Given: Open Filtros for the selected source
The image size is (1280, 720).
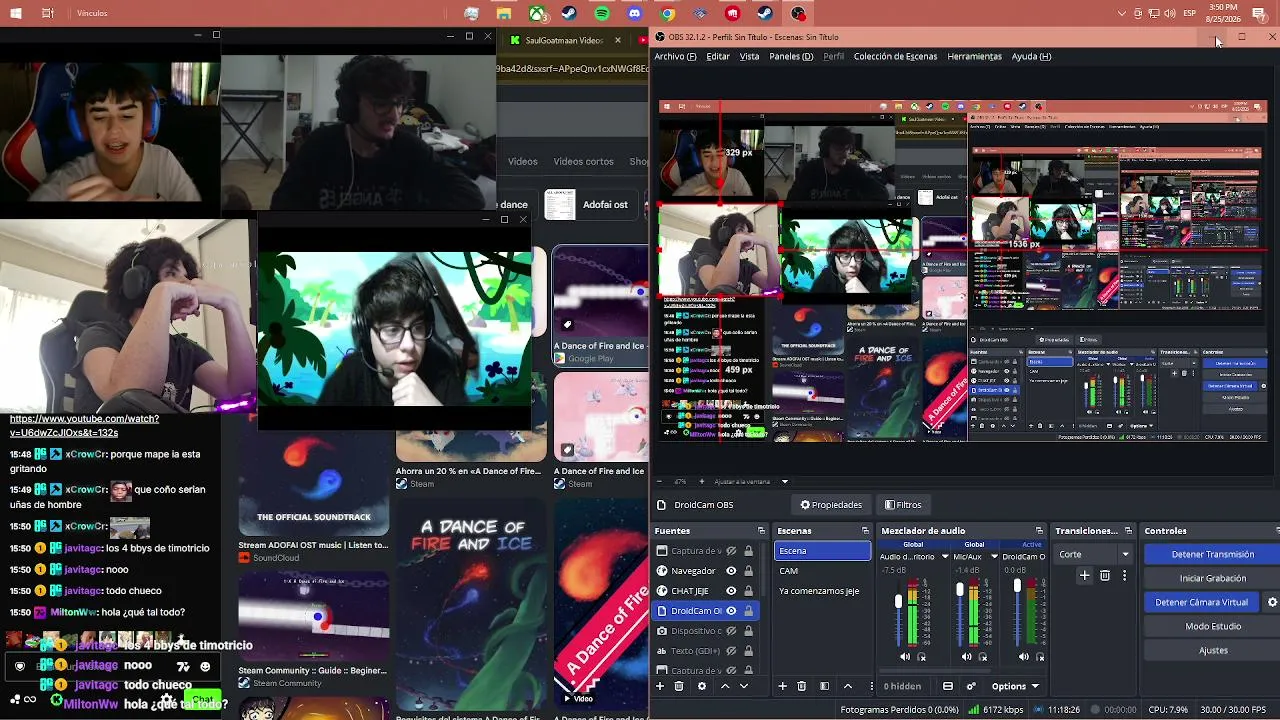Looking at the screenshot, I should (903, 505).
